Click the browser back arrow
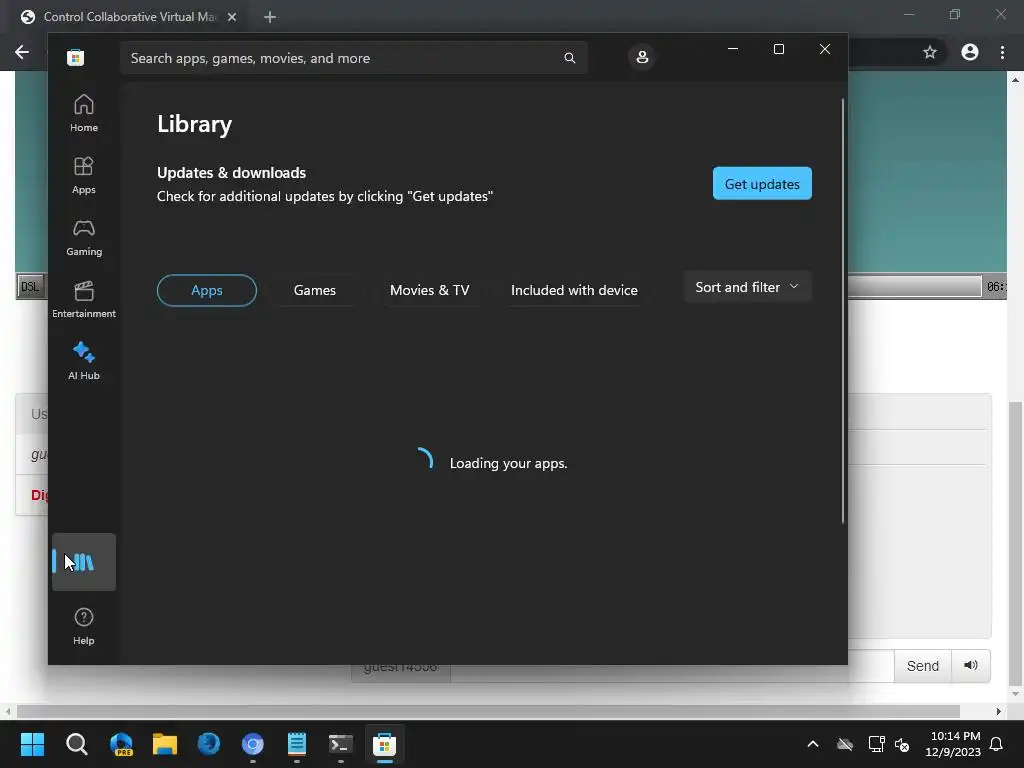Screen dimensions: 1024x768 pos(22,52)
